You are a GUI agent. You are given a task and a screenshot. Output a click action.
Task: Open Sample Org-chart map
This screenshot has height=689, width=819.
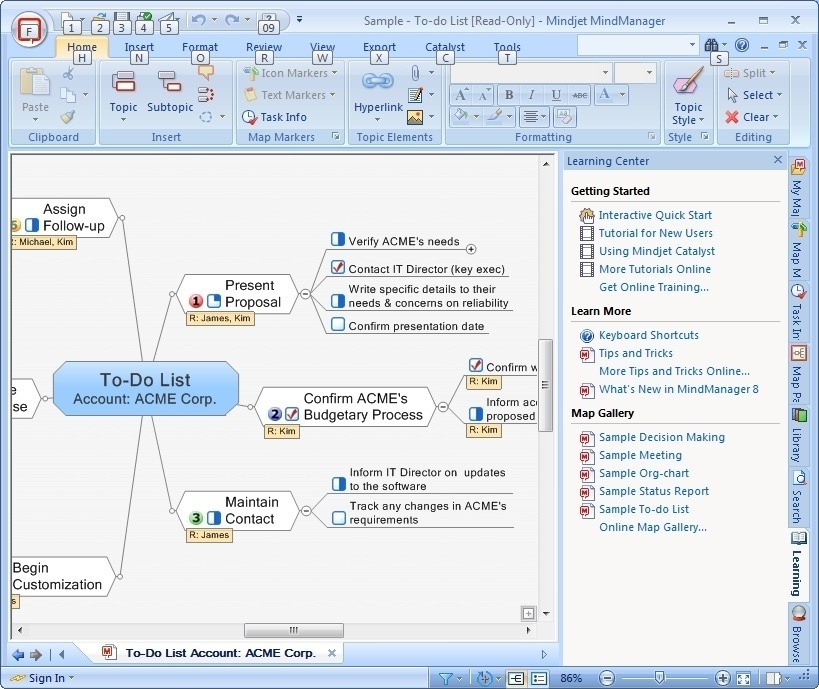pyautogui.click(x=644, y=473)
